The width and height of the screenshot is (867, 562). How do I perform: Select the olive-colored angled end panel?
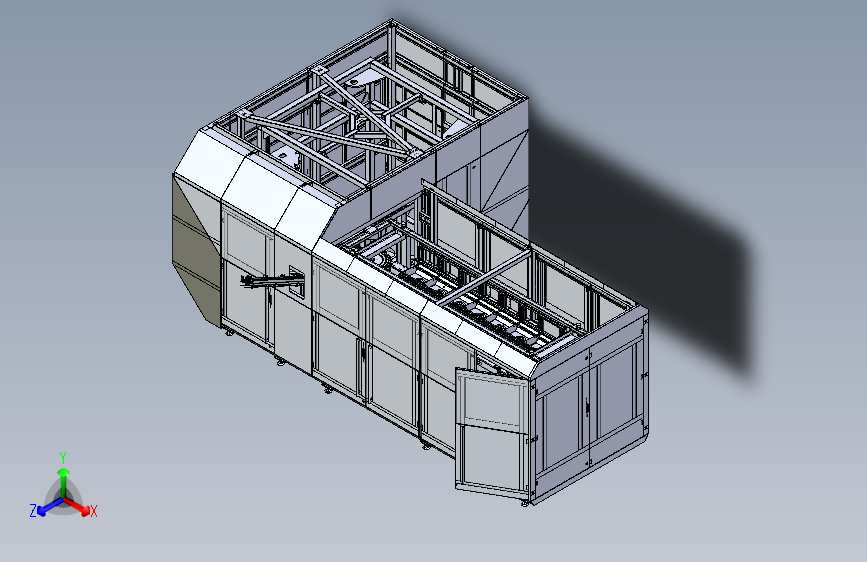coord(195,251)
